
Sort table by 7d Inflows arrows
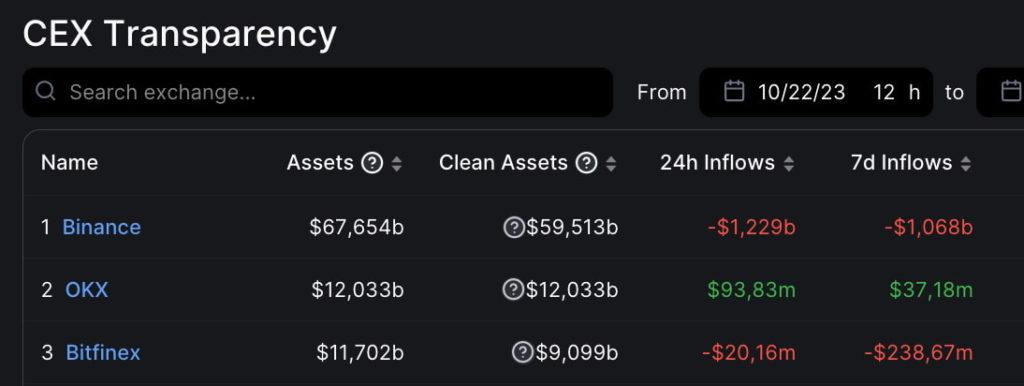966,164
